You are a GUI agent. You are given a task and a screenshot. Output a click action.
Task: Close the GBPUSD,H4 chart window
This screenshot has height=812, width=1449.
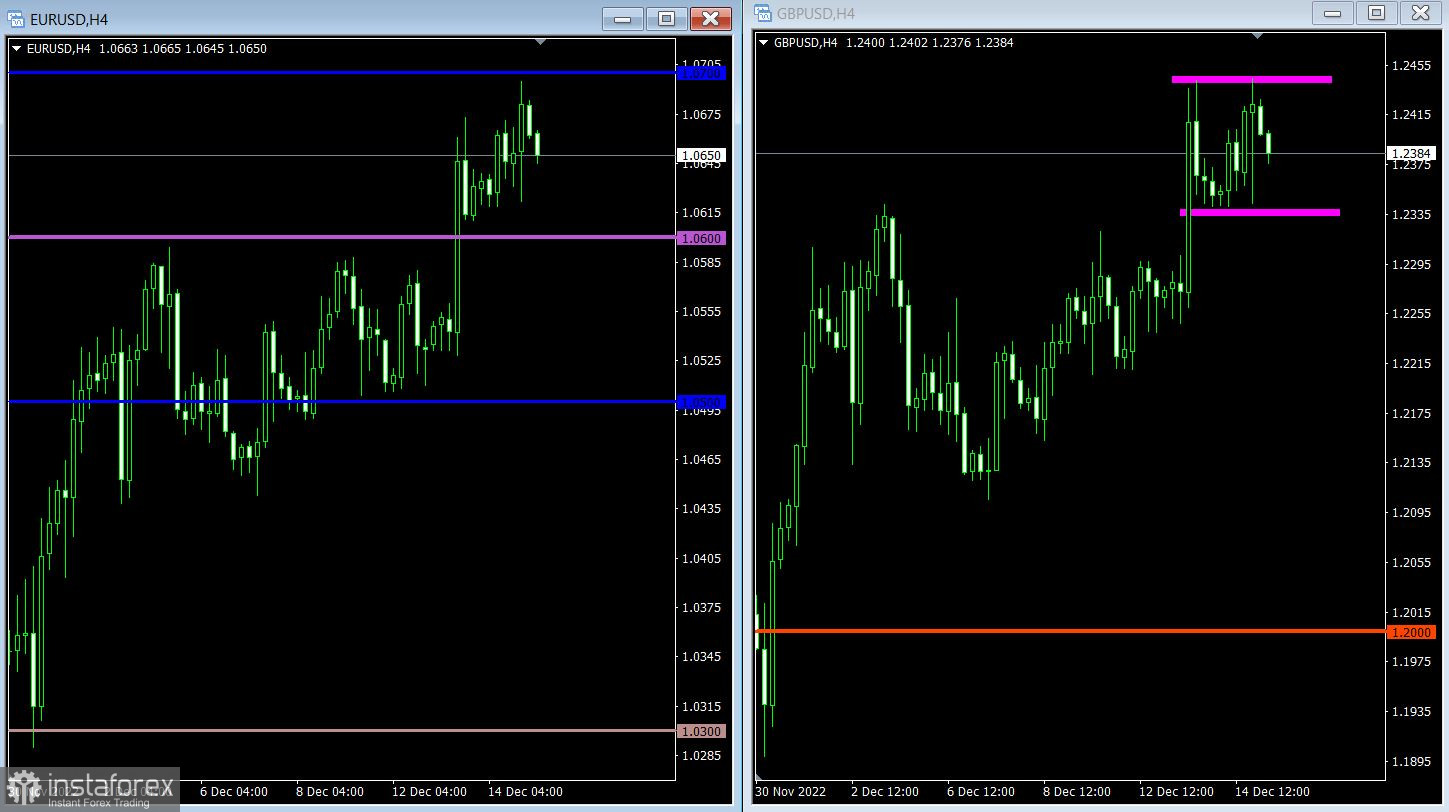[1421, 13]
